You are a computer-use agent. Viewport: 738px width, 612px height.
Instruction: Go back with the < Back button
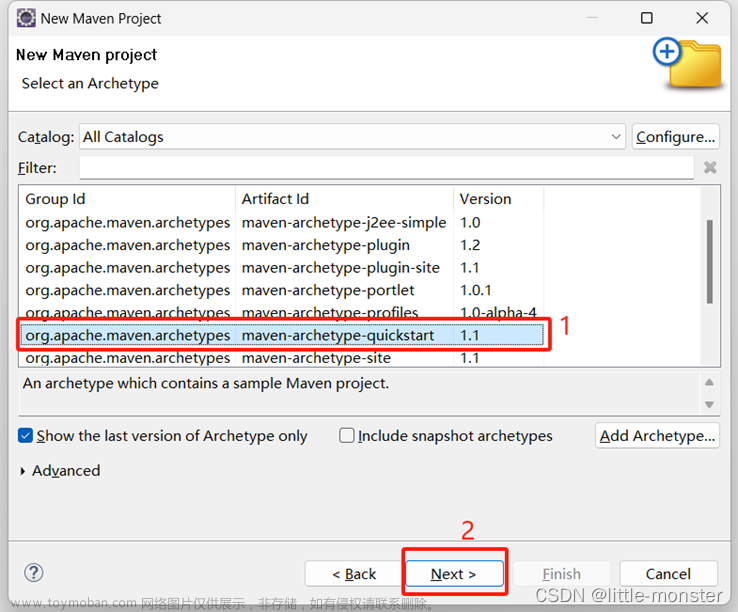point(354,574)
